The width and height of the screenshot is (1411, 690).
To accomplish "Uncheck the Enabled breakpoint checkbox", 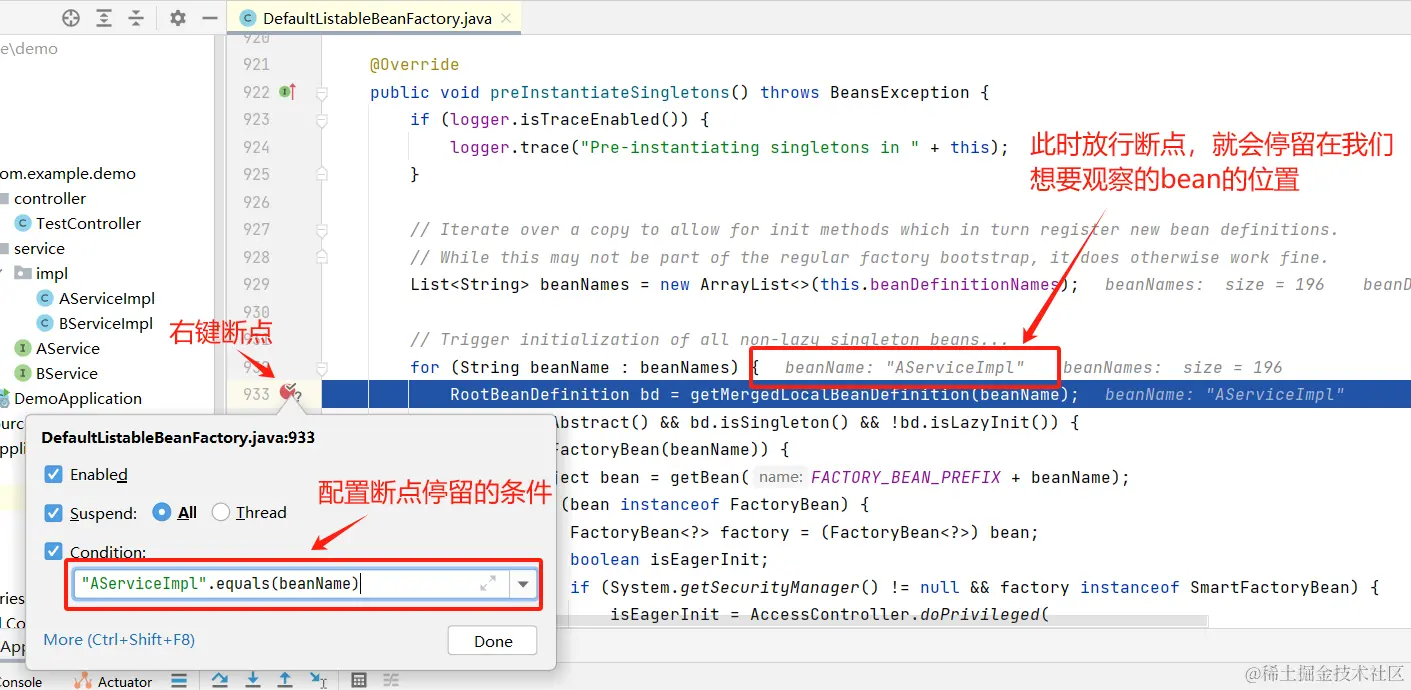I will pos(53,474).
